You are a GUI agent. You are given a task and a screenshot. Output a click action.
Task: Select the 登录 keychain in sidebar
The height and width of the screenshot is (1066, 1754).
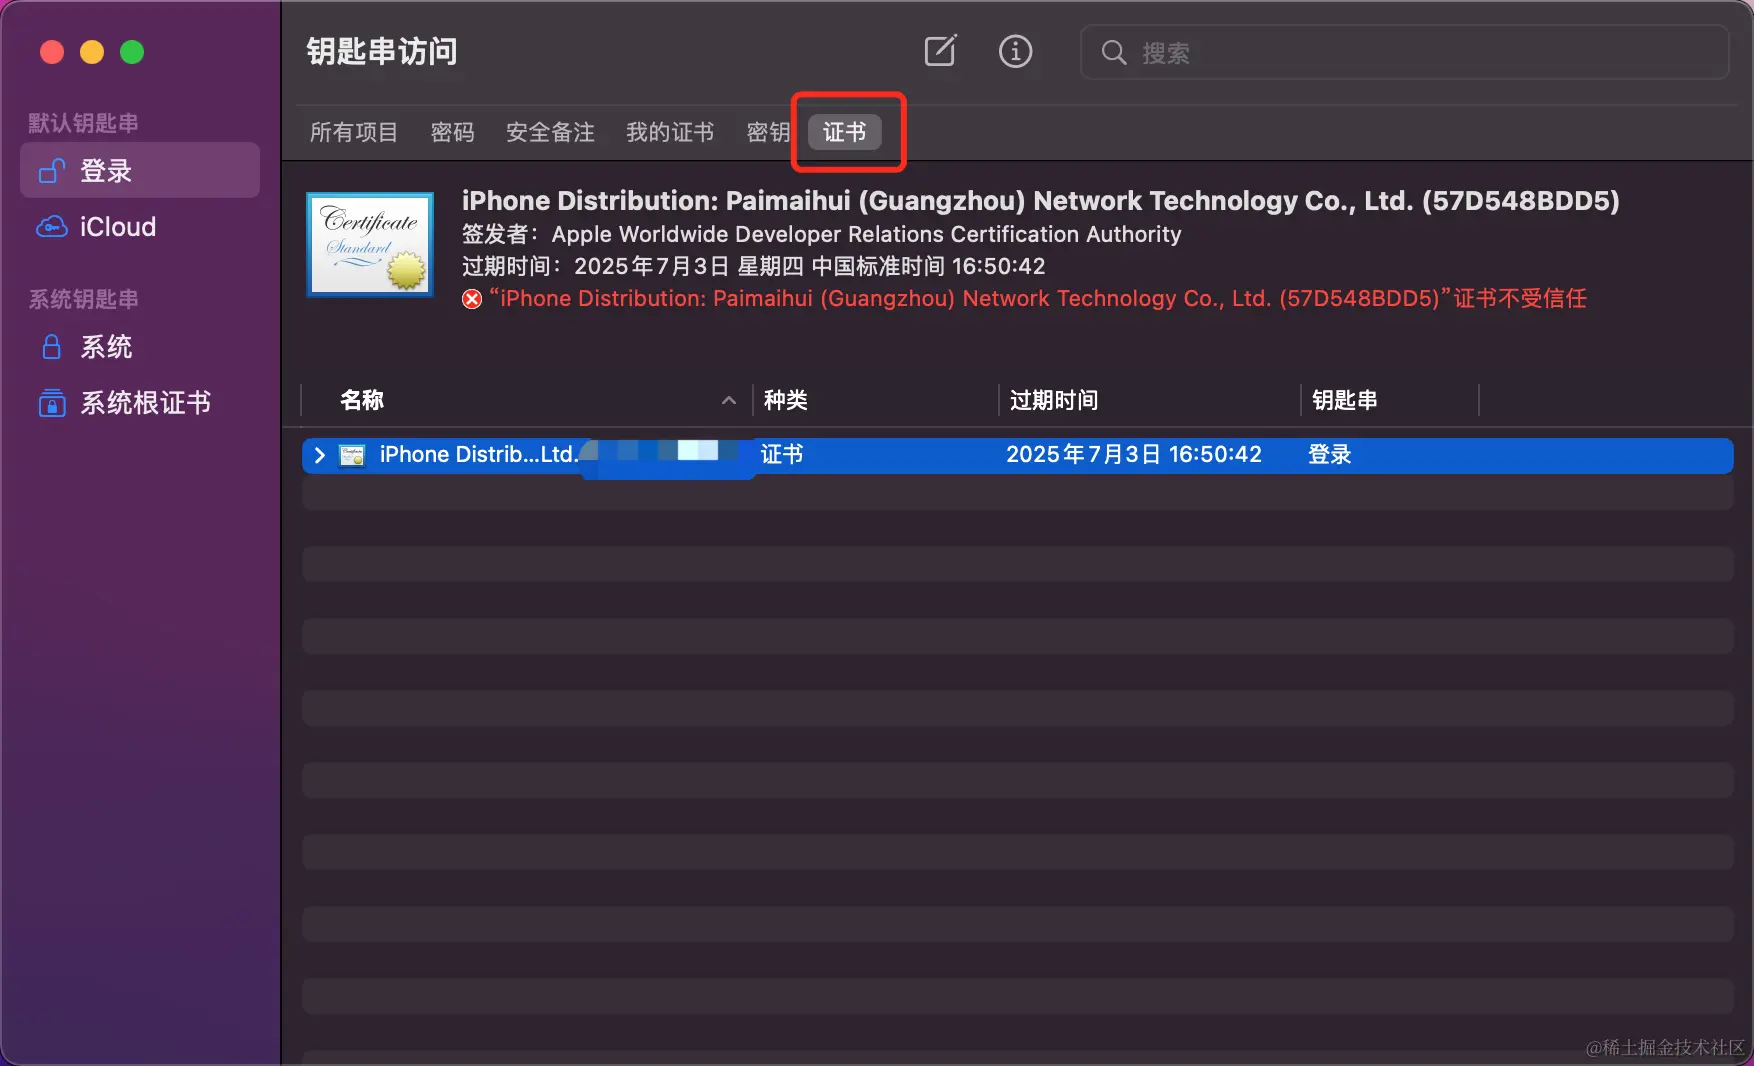tap(140, 170)
